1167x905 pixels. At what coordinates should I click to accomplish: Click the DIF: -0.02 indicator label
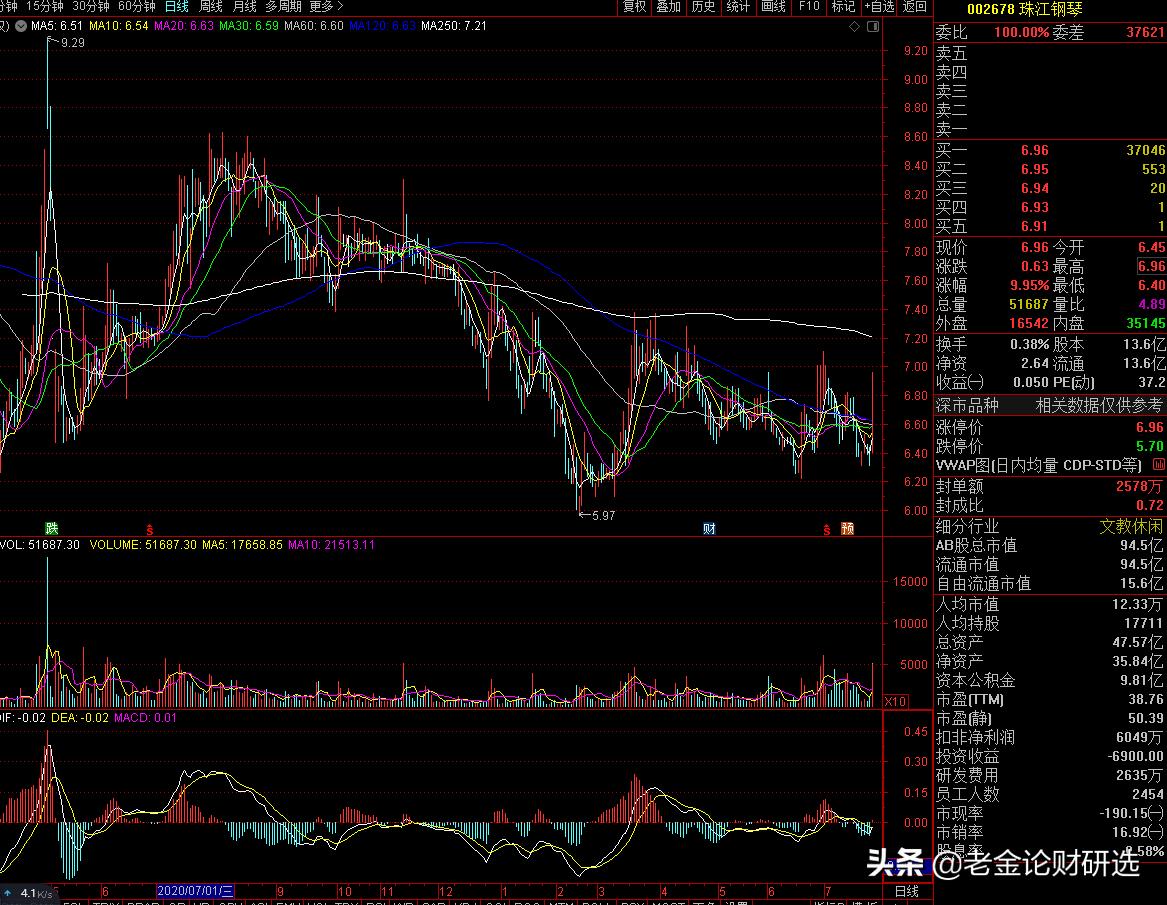[x=23, y=718]
